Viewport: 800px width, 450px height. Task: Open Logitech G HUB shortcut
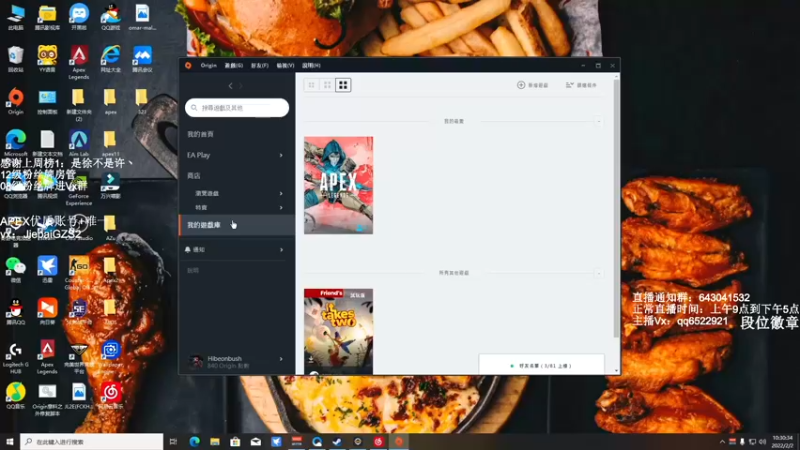coord(16,357)
